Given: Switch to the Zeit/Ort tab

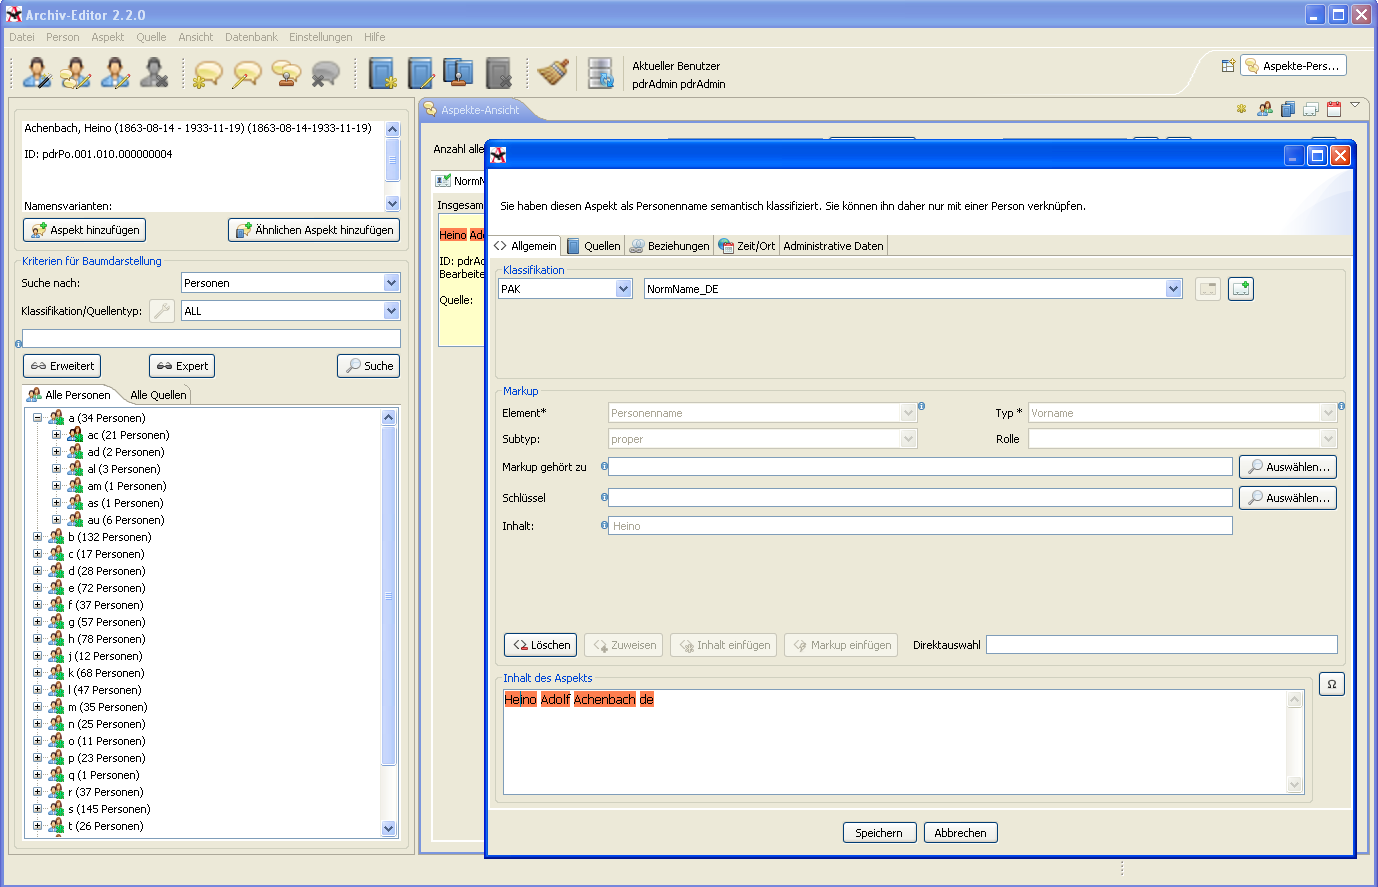Looking at the screenshot, I should (x=746, y=246).
